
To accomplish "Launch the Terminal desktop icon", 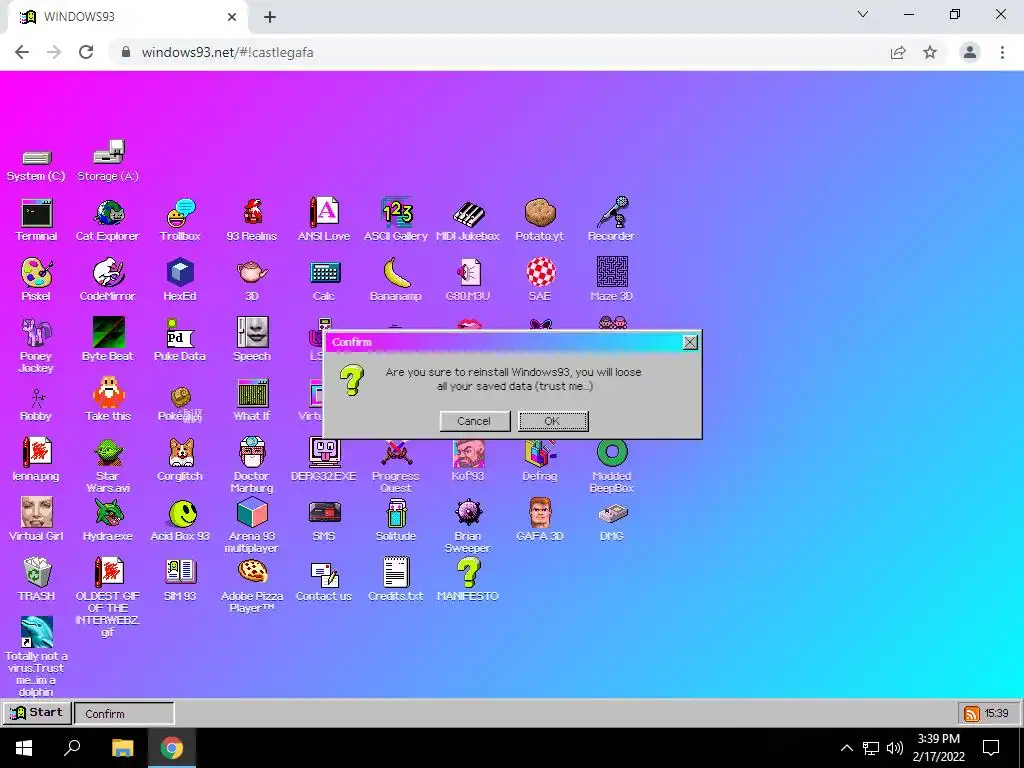I will click(x=37, y=213).
